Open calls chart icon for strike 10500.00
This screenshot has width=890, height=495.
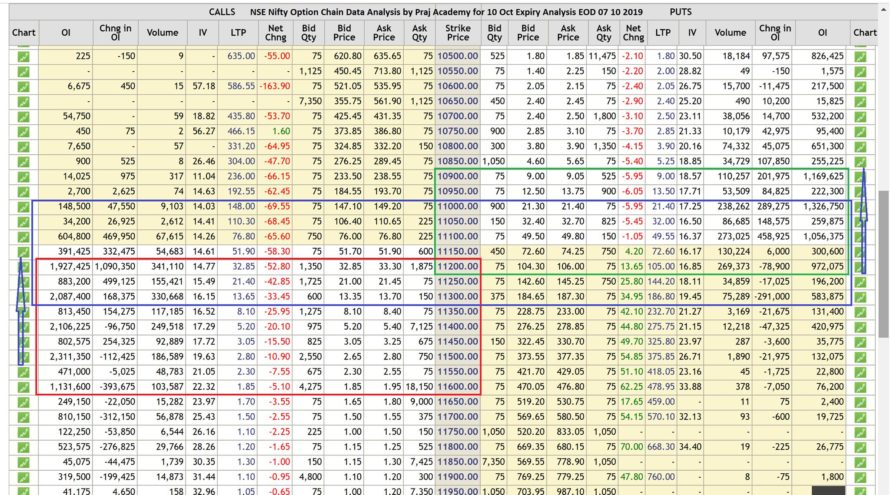[x=23, y=57]
